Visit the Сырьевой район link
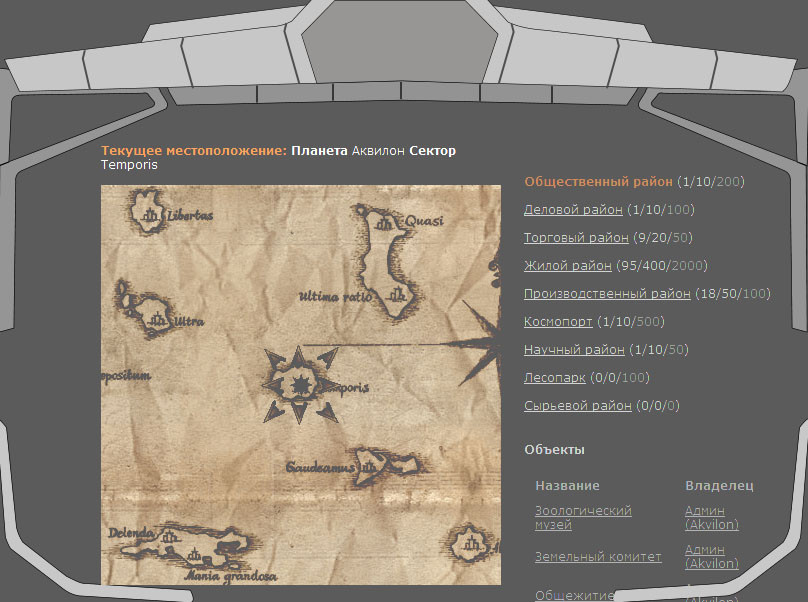The width and height of the screenshot is (808, 602). point(578,406)
